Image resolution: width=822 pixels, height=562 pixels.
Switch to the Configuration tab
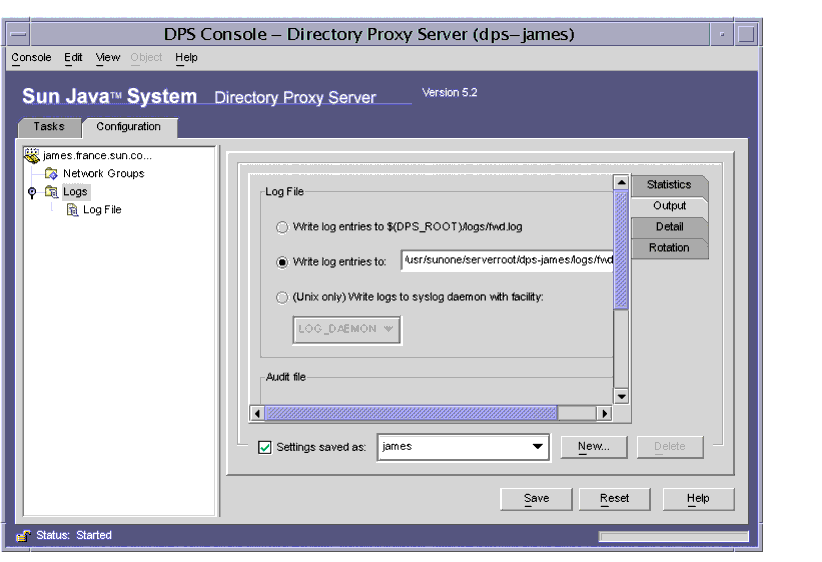coord(129,127)
